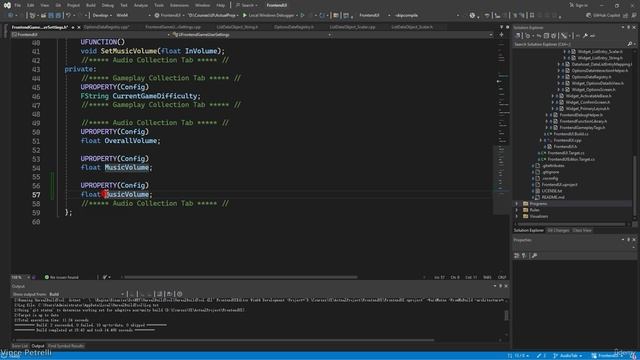Click the Solution Explorer search field
640x360 pixels.
[x=569, y=44]
